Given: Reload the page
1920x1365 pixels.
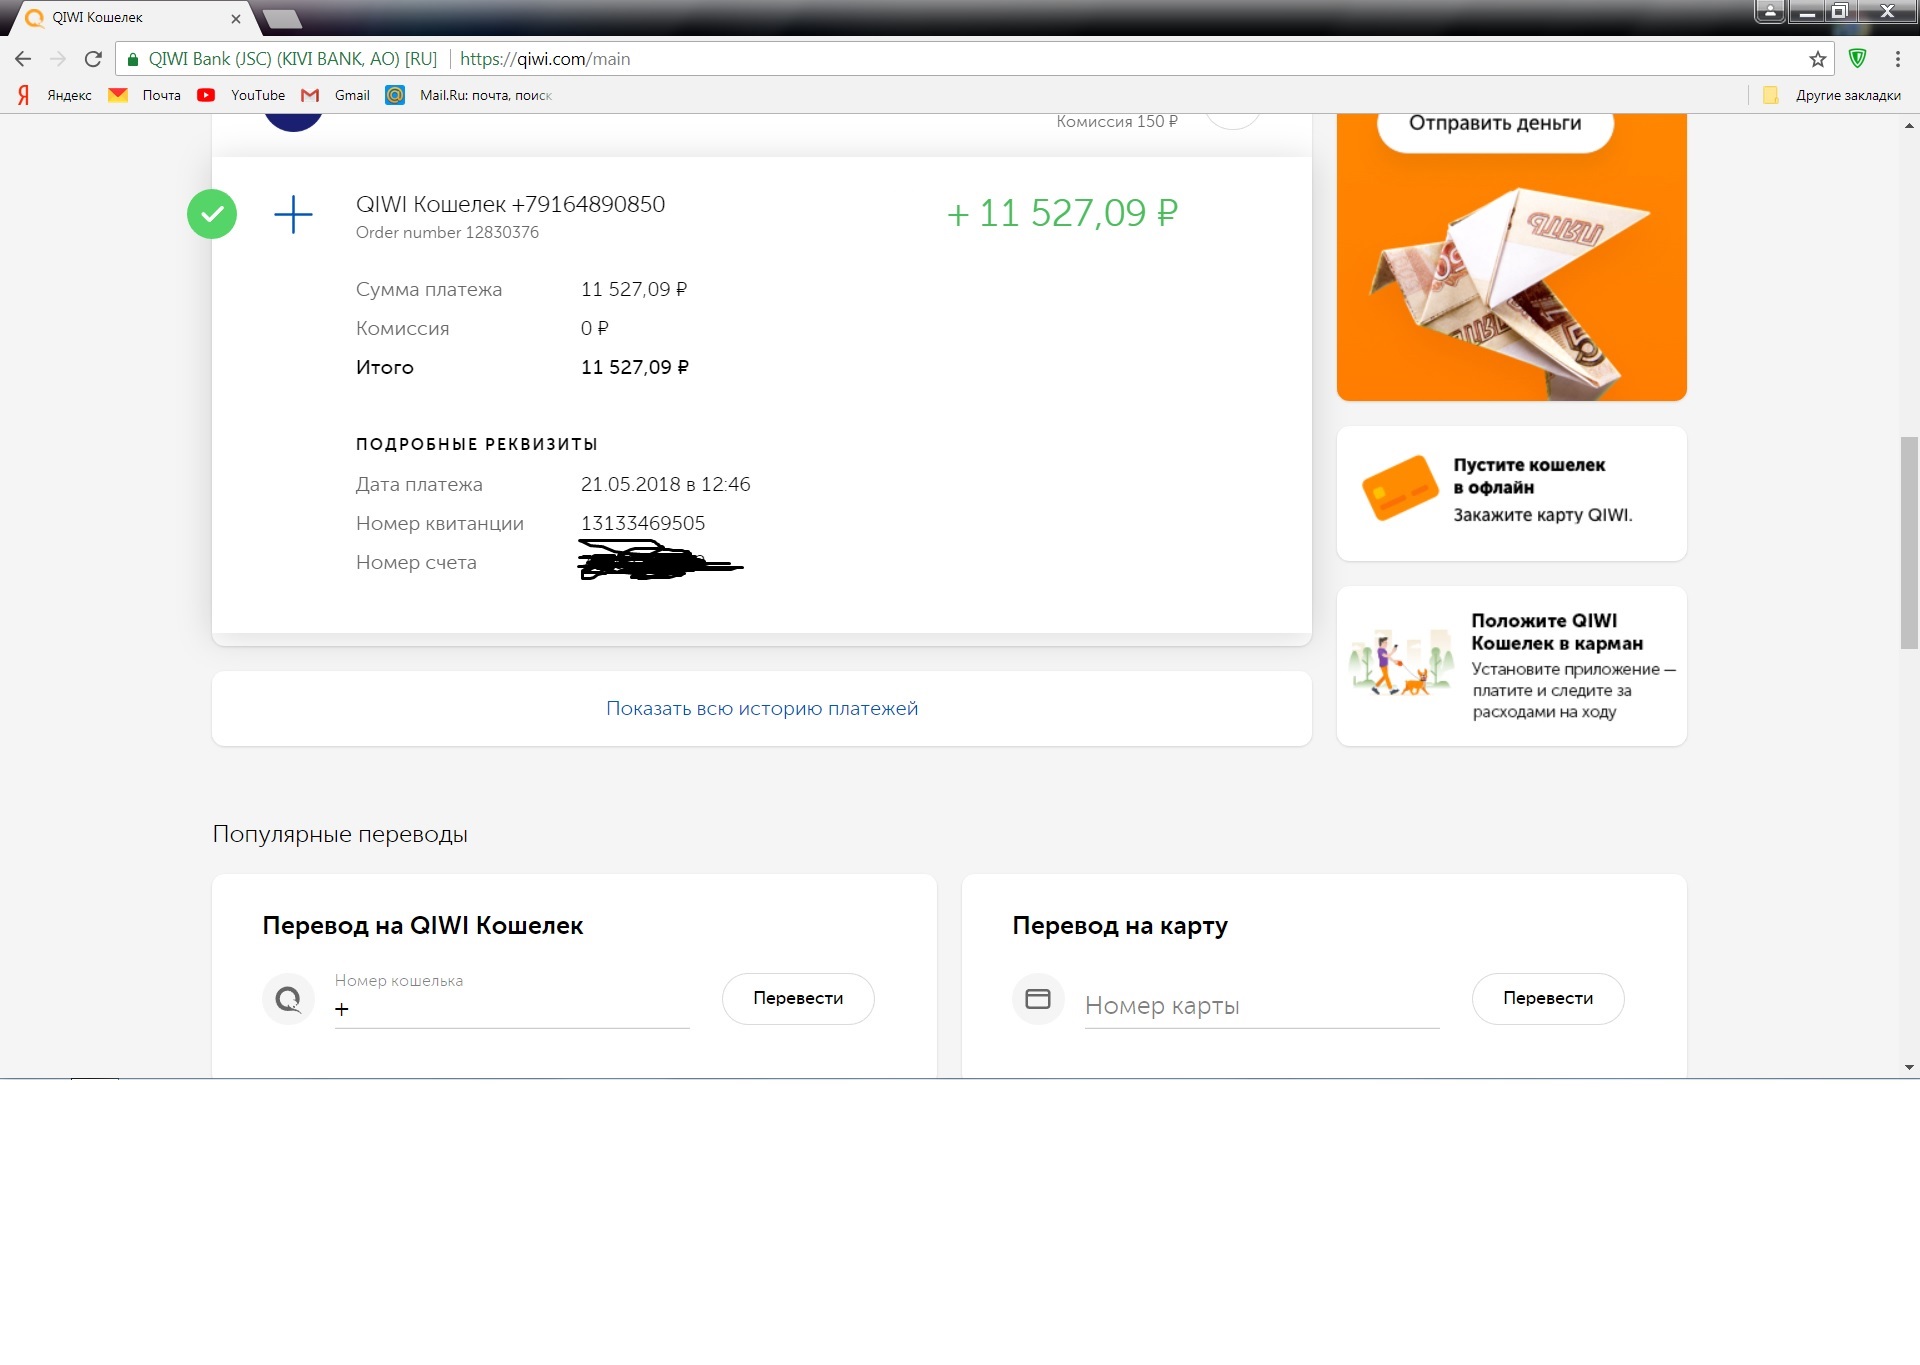Looking at the screenshot, I should point(93,59).
